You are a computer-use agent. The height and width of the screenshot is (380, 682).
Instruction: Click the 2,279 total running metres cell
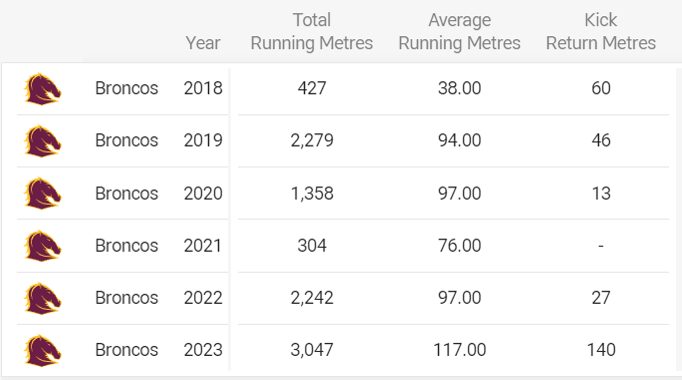click(x=312, y=140)
